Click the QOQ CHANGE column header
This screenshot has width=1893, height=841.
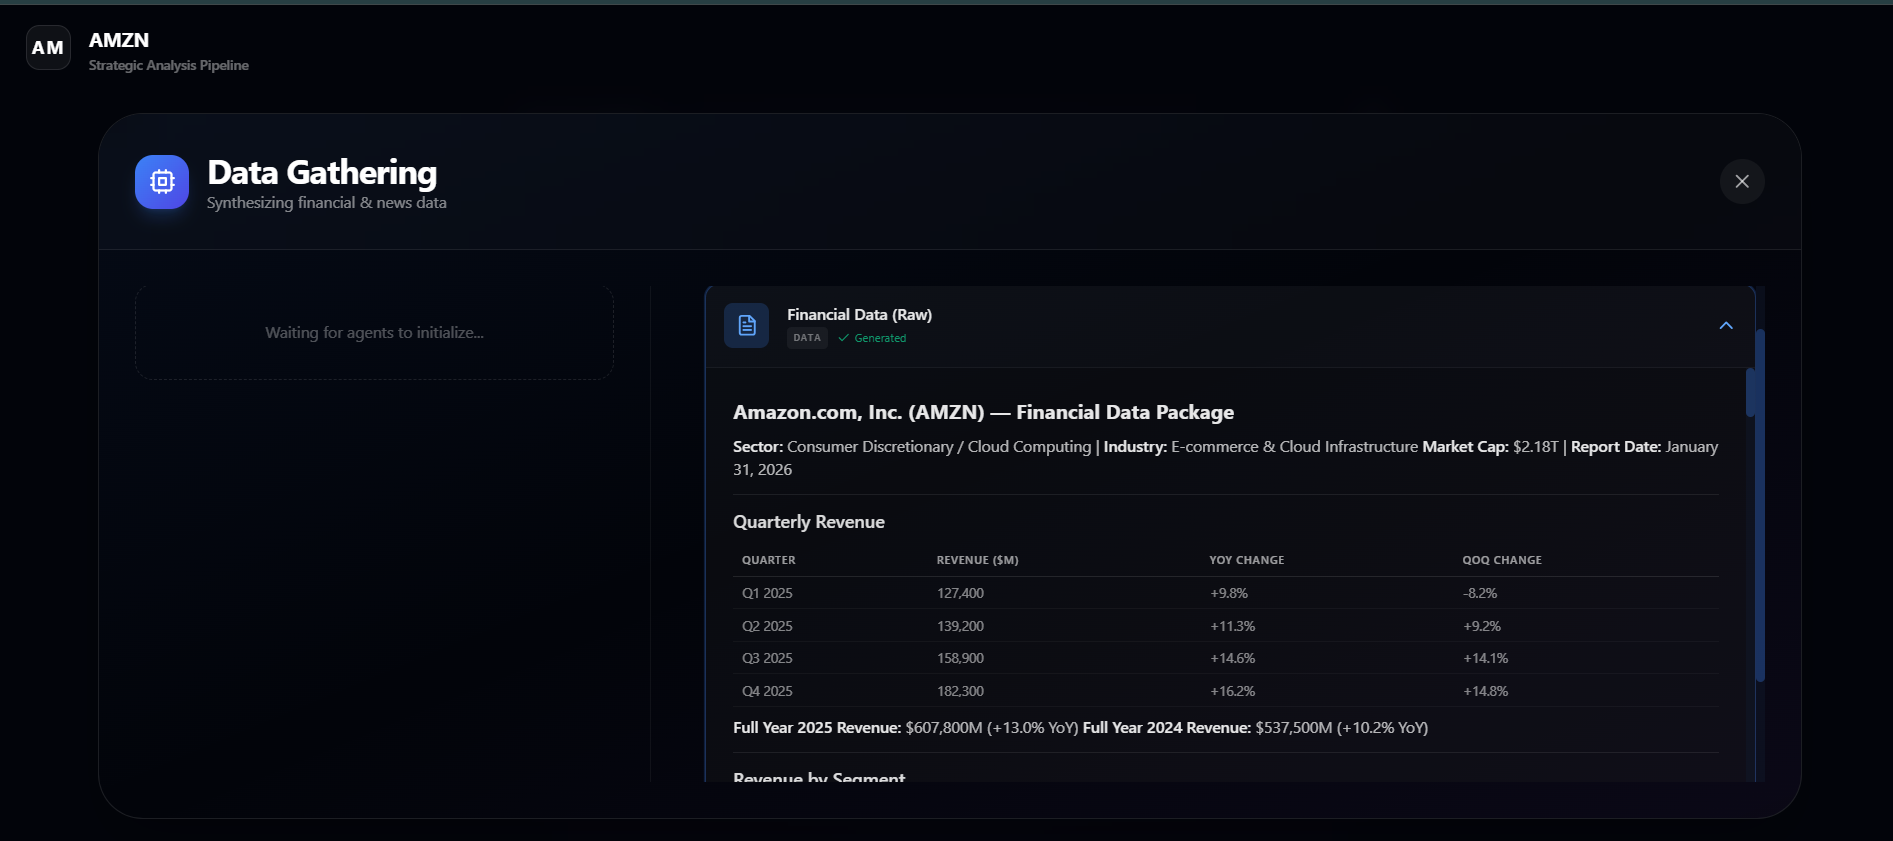click(1502, 560)
